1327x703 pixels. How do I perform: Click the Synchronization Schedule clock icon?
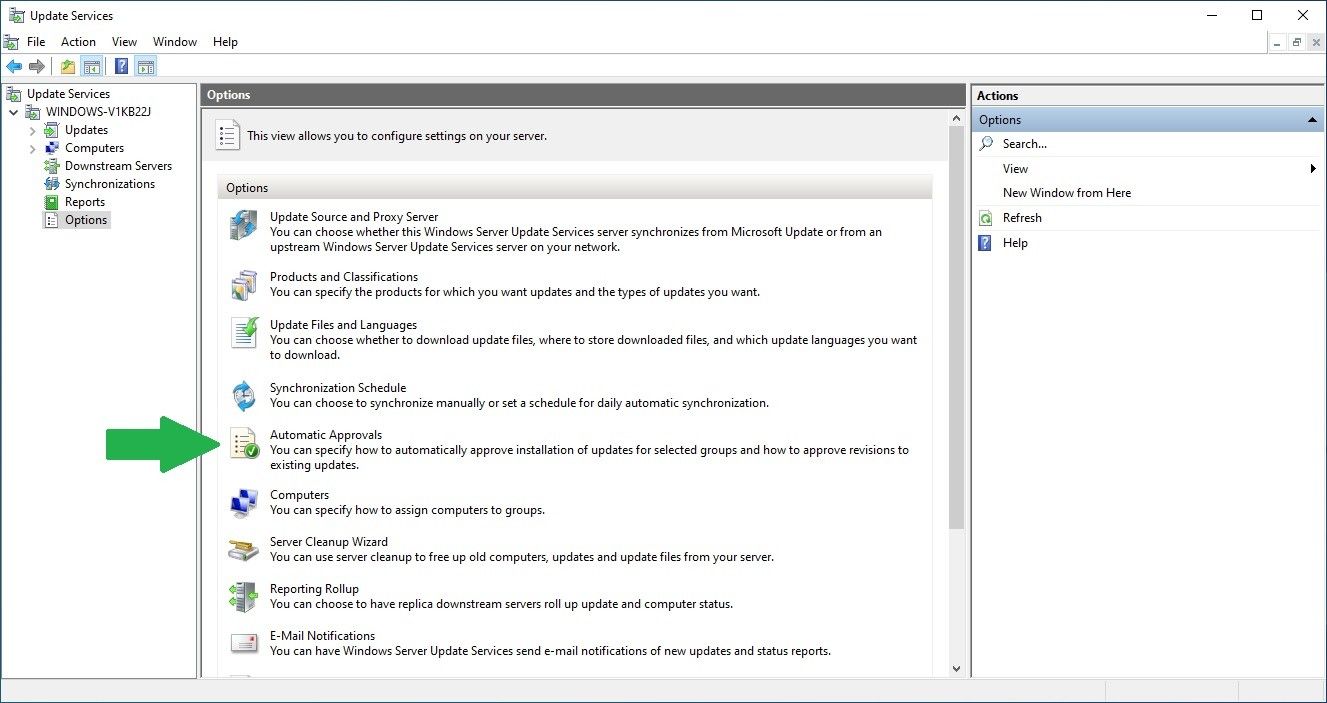244,396
